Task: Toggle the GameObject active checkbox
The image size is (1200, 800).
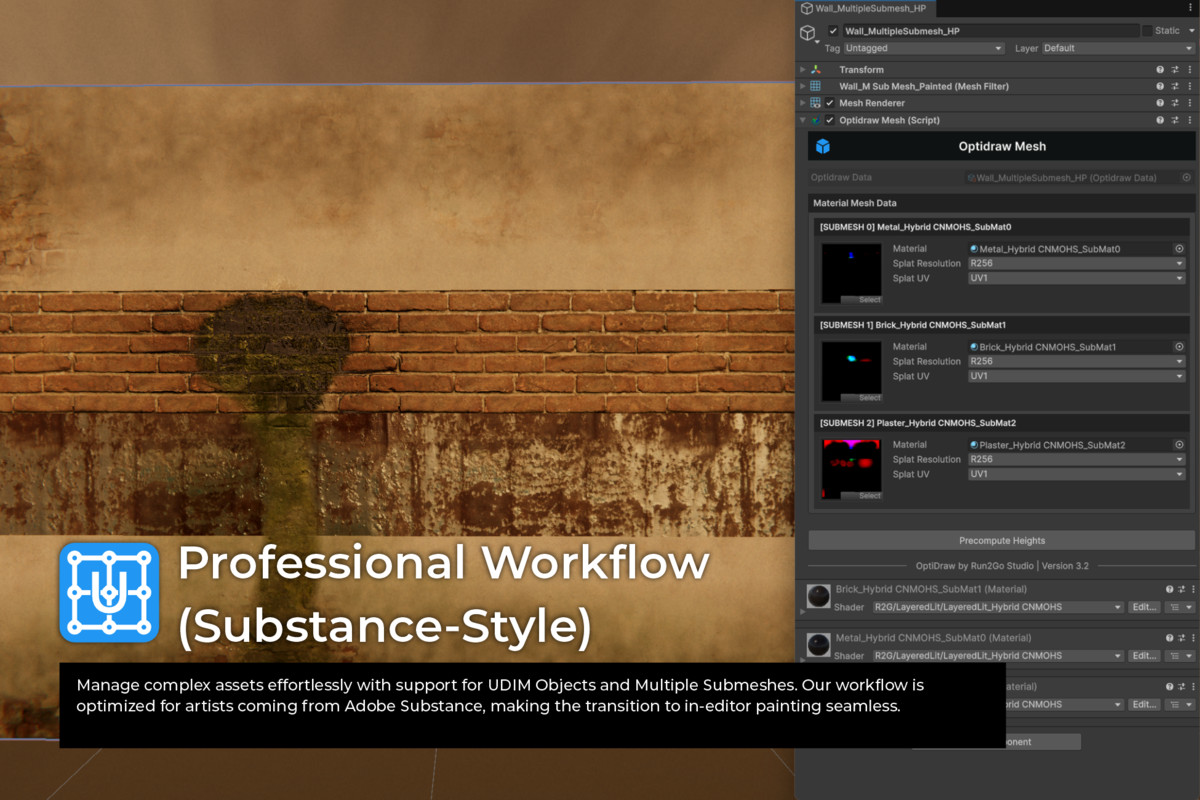Action: coord(833,31)
